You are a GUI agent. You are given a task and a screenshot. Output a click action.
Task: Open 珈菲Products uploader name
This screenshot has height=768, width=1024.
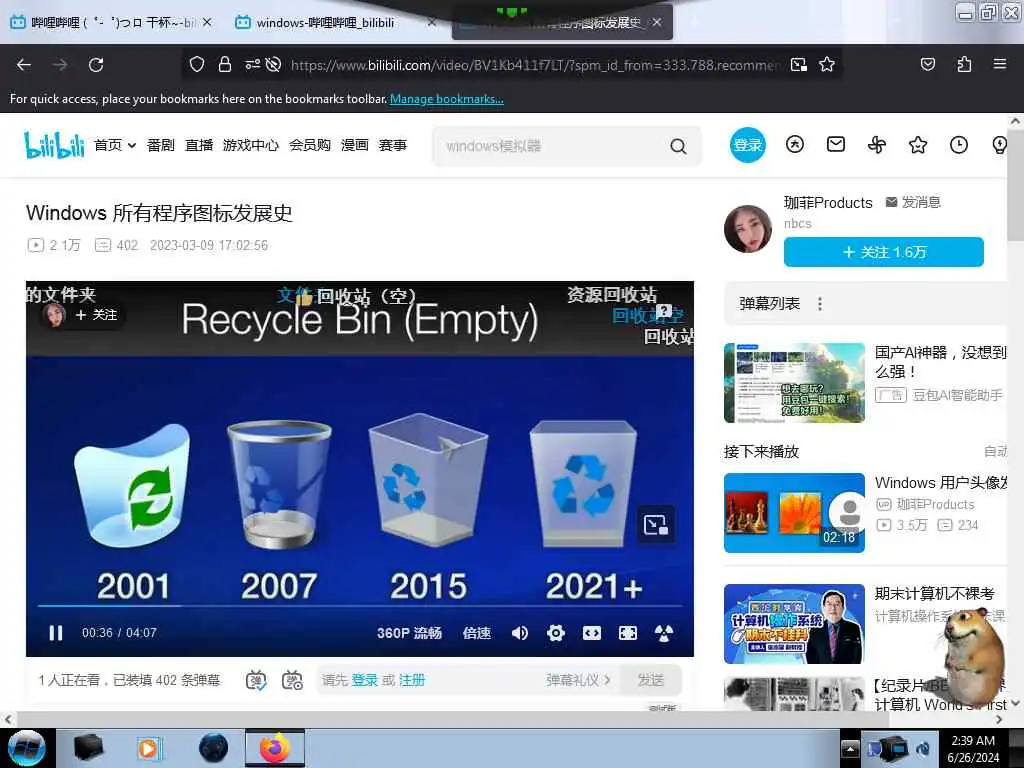(828, 202)
